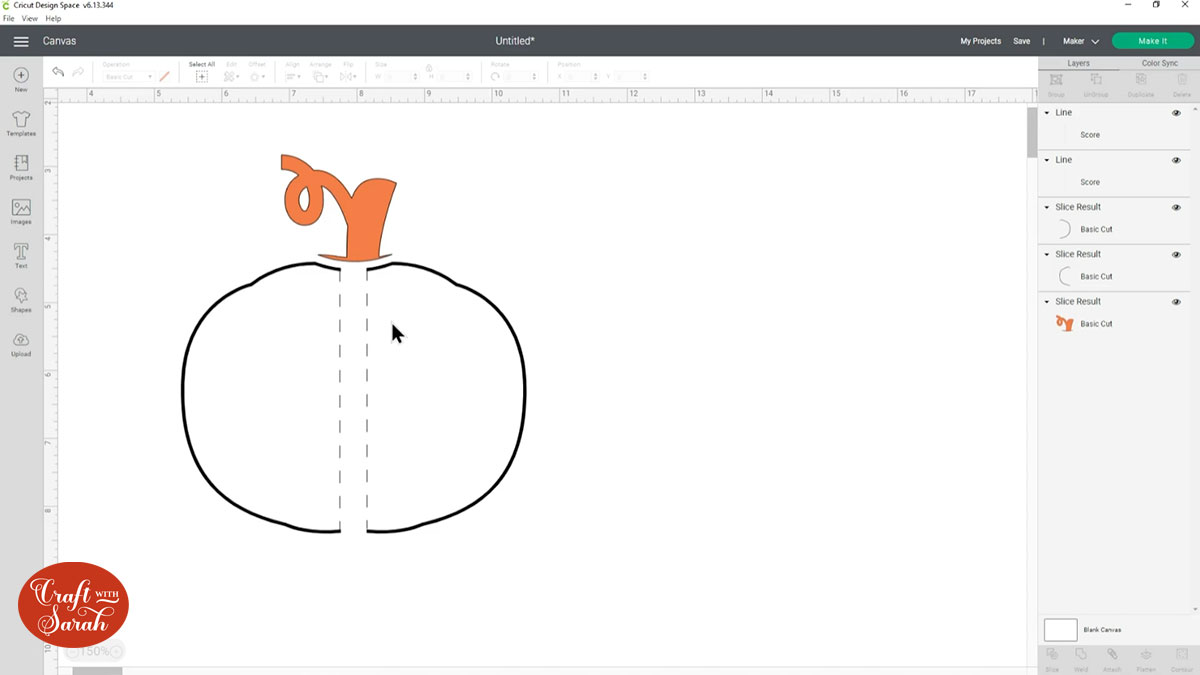The width and height of the screenshot is (1200, 675).
Task: Click the Contour tool
Action: (x=1181, y=658)
